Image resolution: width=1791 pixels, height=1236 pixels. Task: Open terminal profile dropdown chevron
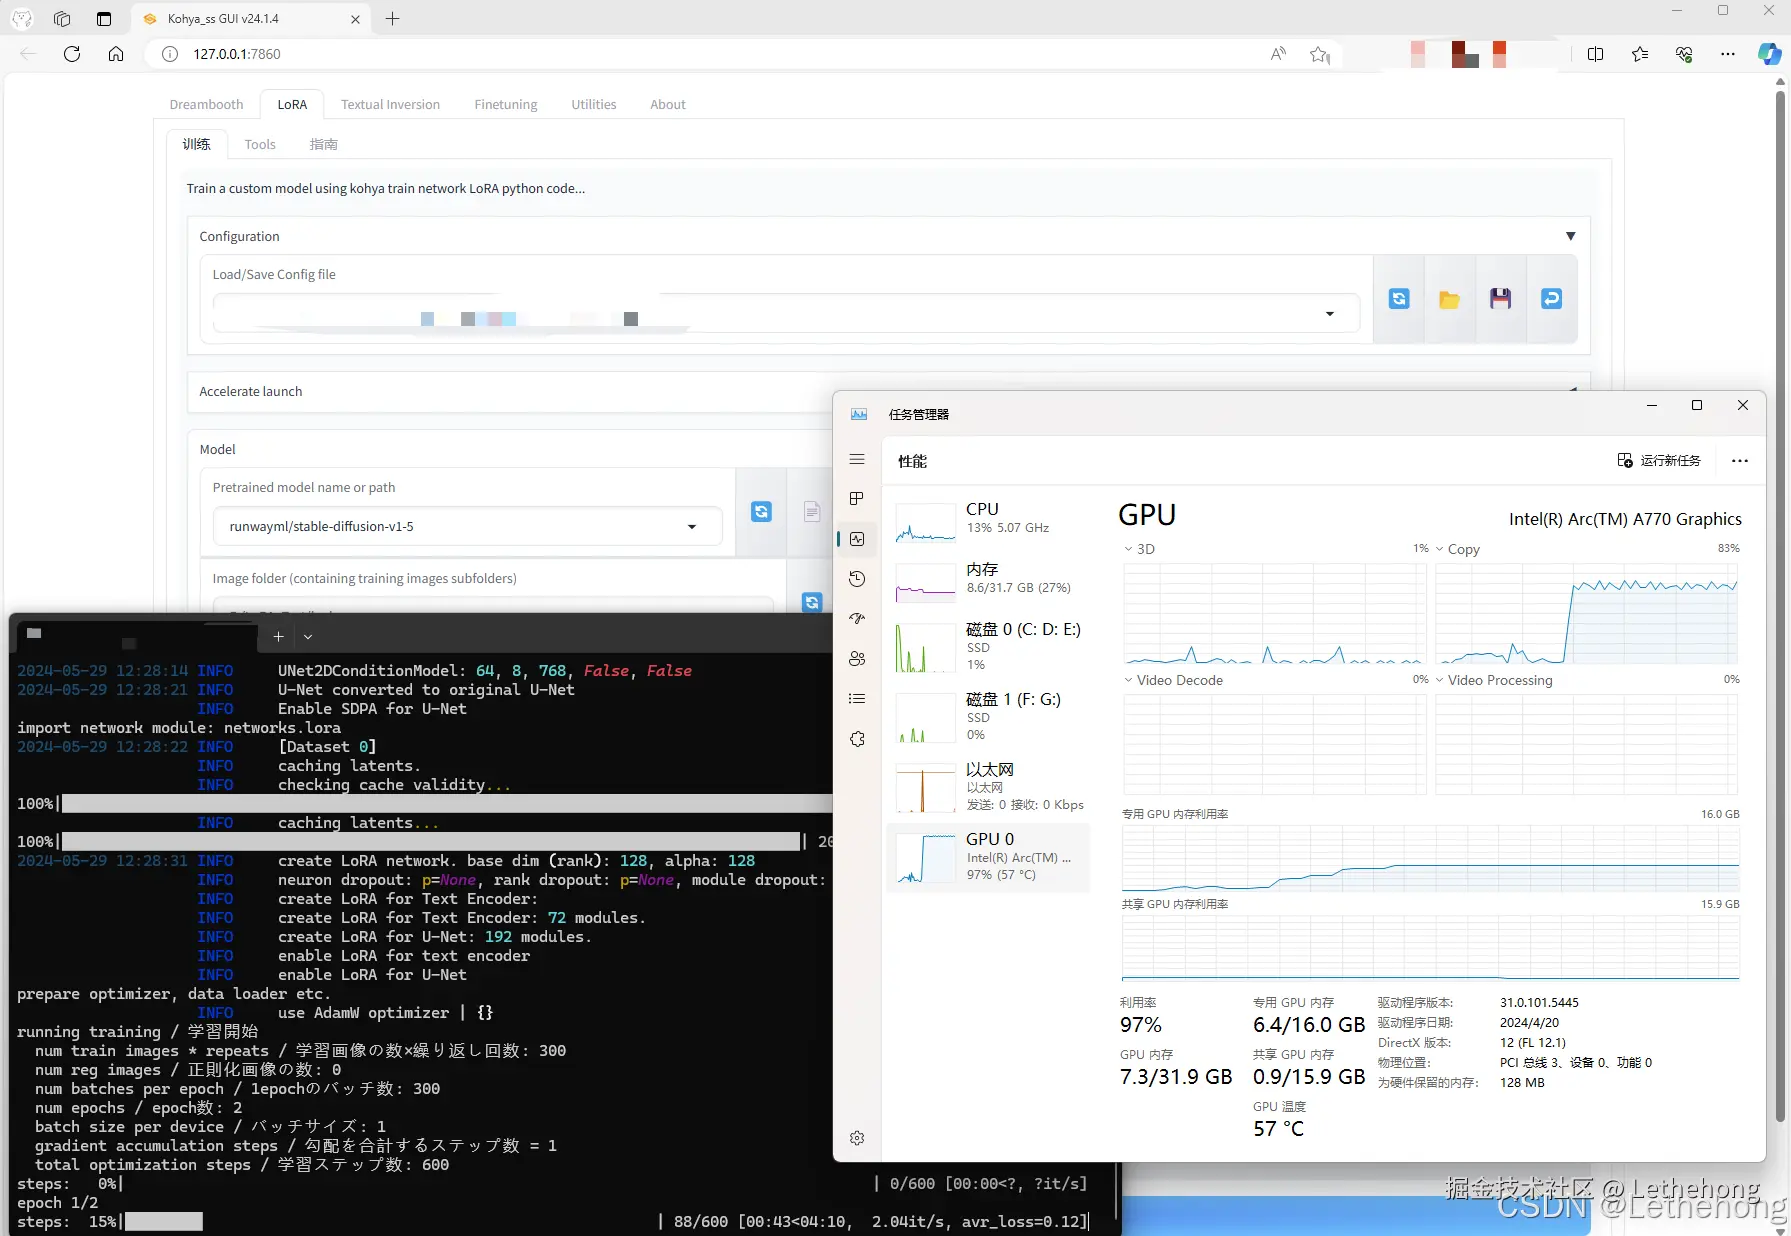point(308,636)
